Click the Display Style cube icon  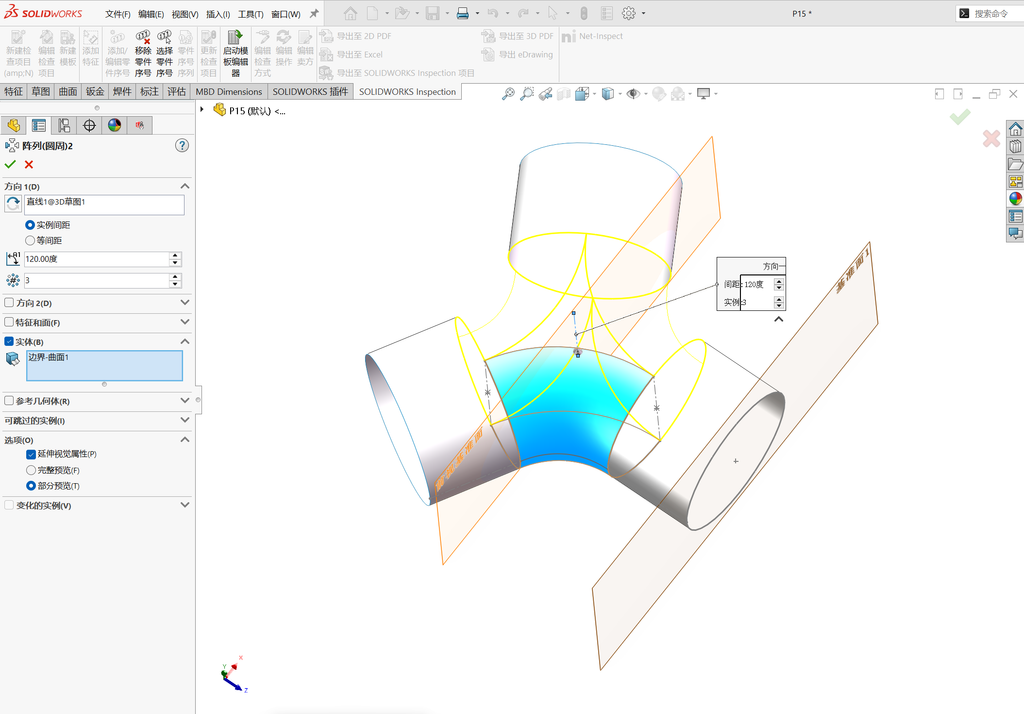click(607, 94)
